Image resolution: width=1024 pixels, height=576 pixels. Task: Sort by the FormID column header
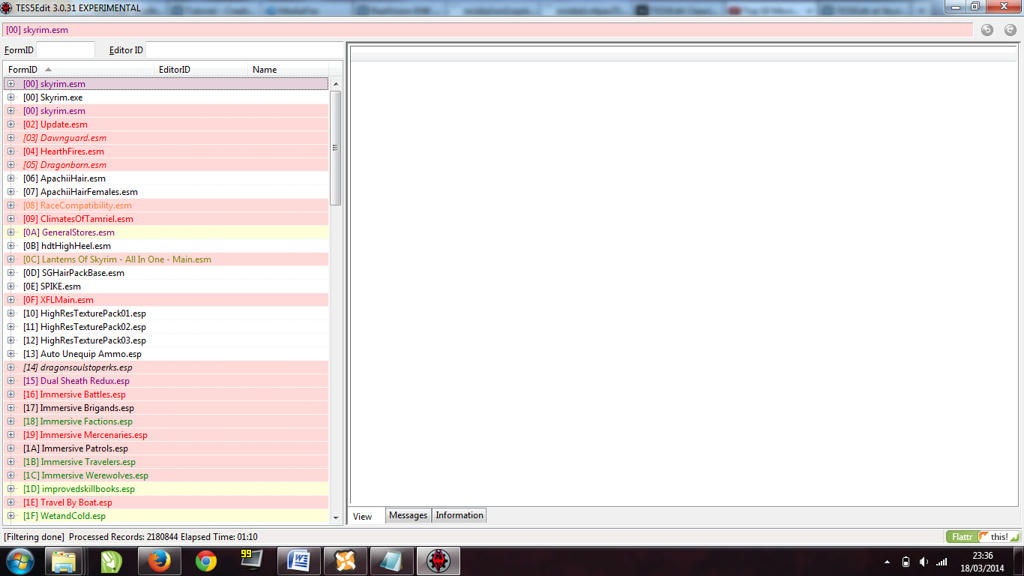click(x=78, y=69)
